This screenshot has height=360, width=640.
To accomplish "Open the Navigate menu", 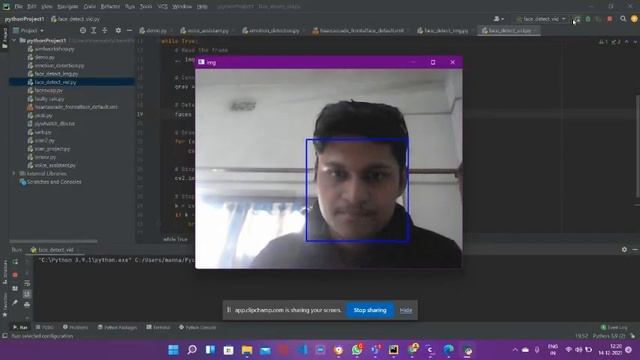I will [x=68, y=7].
